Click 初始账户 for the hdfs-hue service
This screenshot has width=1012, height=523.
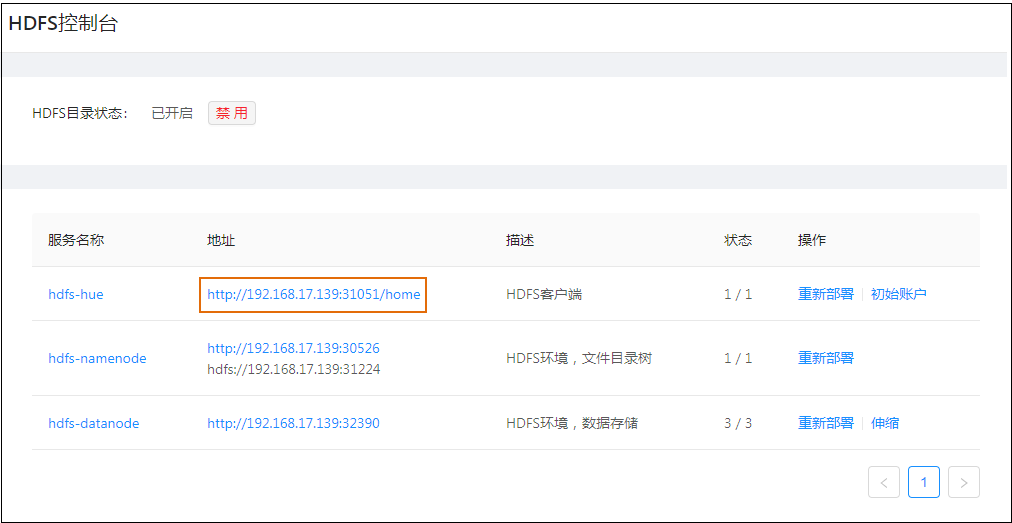click(x=898, y=294)
